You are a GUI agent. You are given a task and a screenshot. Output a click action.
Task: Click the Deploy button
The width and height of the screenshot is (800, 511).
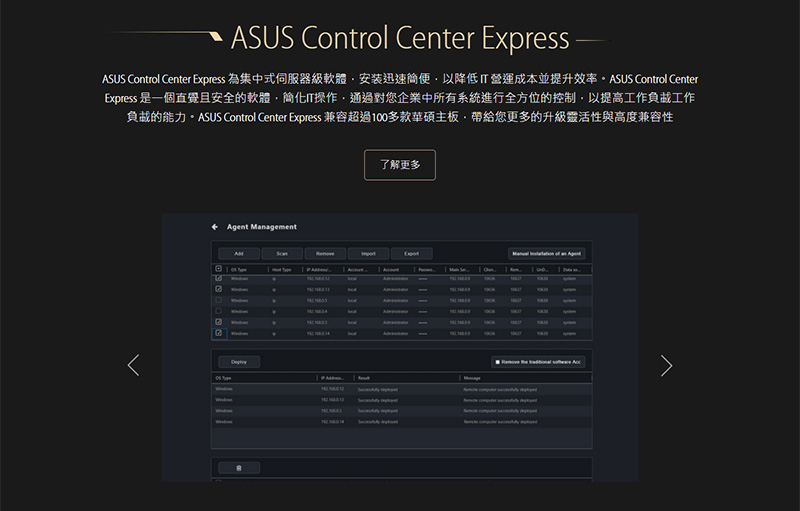[239, 362]
